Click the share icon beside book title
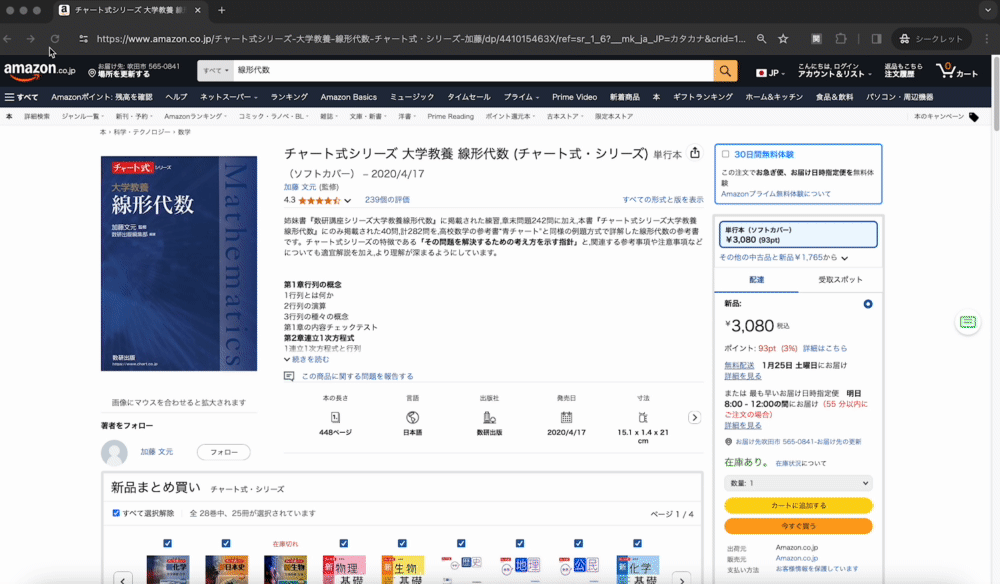The height and width of the screenshot is (584, 1000). 695,153
